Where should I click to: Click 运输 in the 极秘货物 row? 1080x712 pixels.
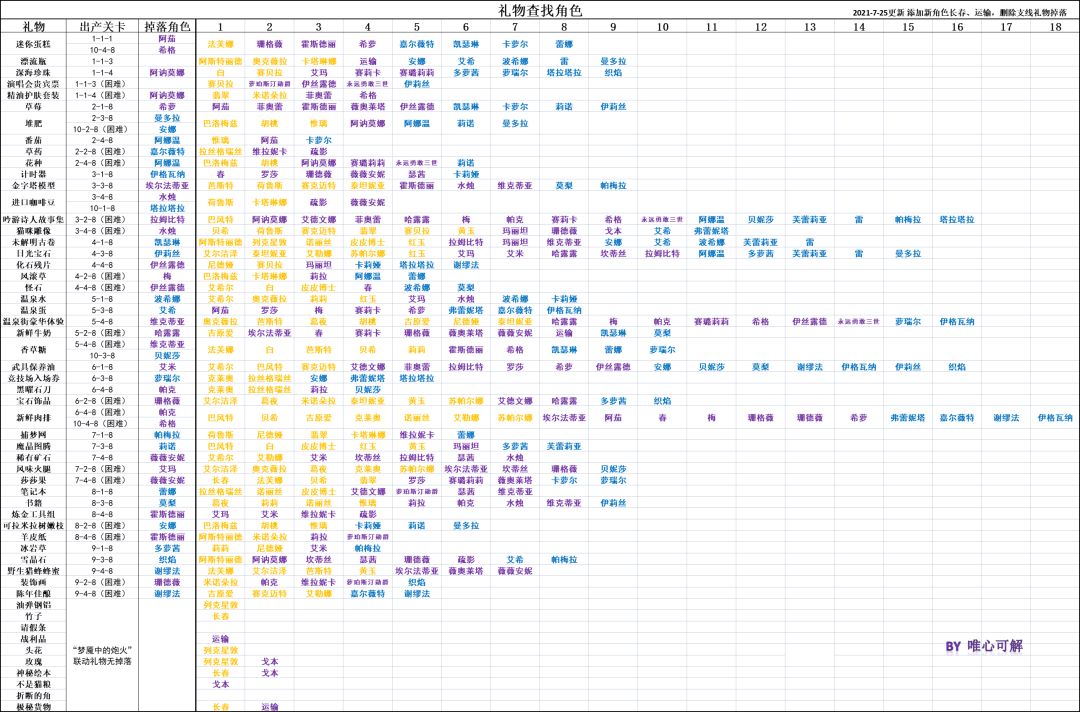click(x=269, y=706)
